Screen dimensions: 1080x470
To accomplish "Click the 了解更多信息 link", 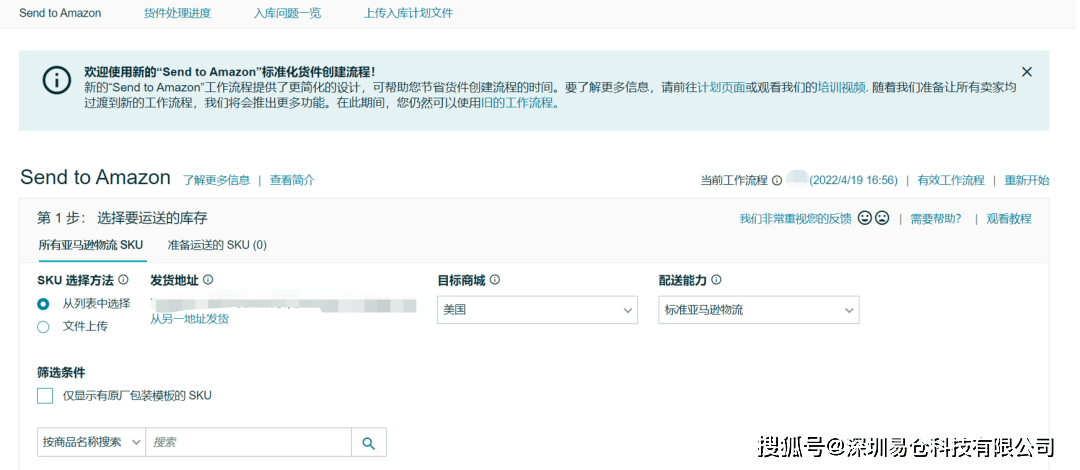I will 216,181.
